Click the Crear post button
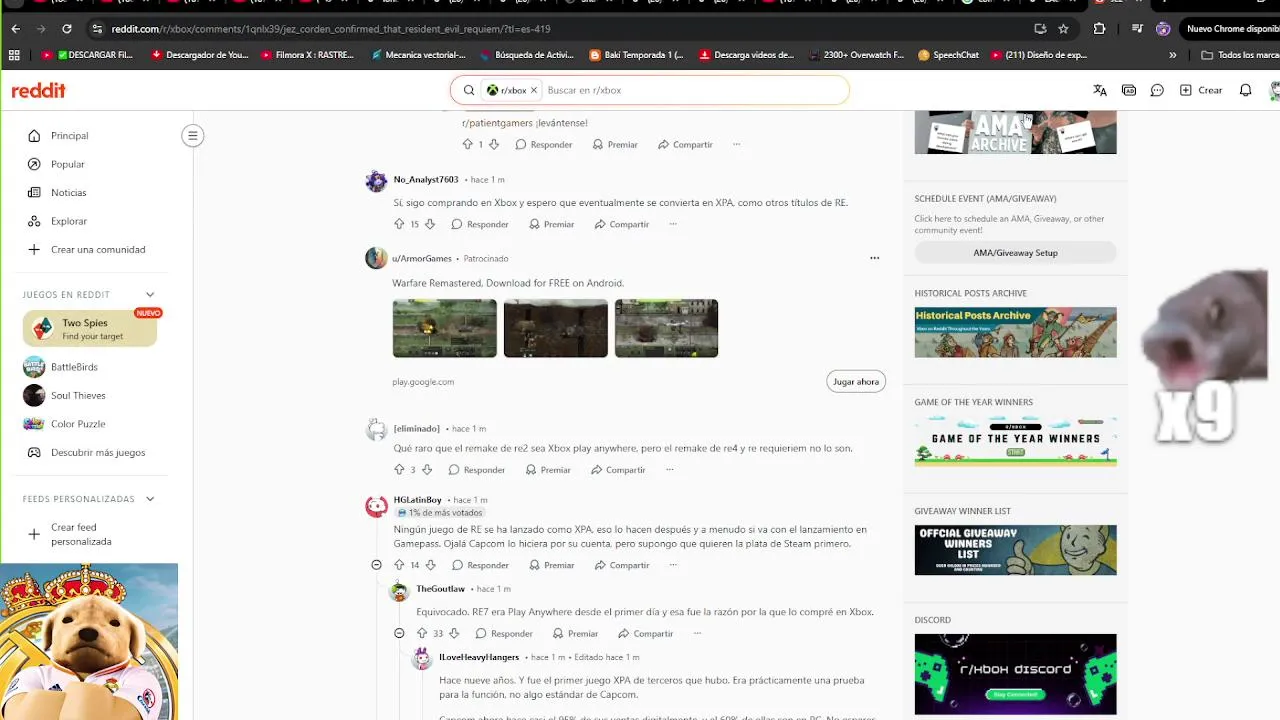 click(1201, 90)
